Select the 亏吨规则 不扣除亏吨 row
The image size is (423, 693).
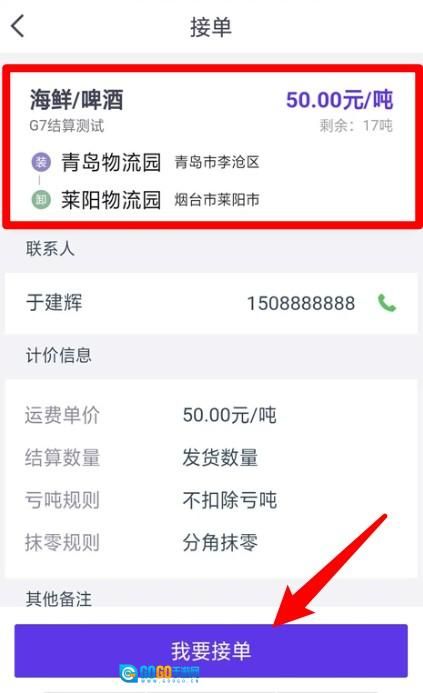tap(211, 500)
